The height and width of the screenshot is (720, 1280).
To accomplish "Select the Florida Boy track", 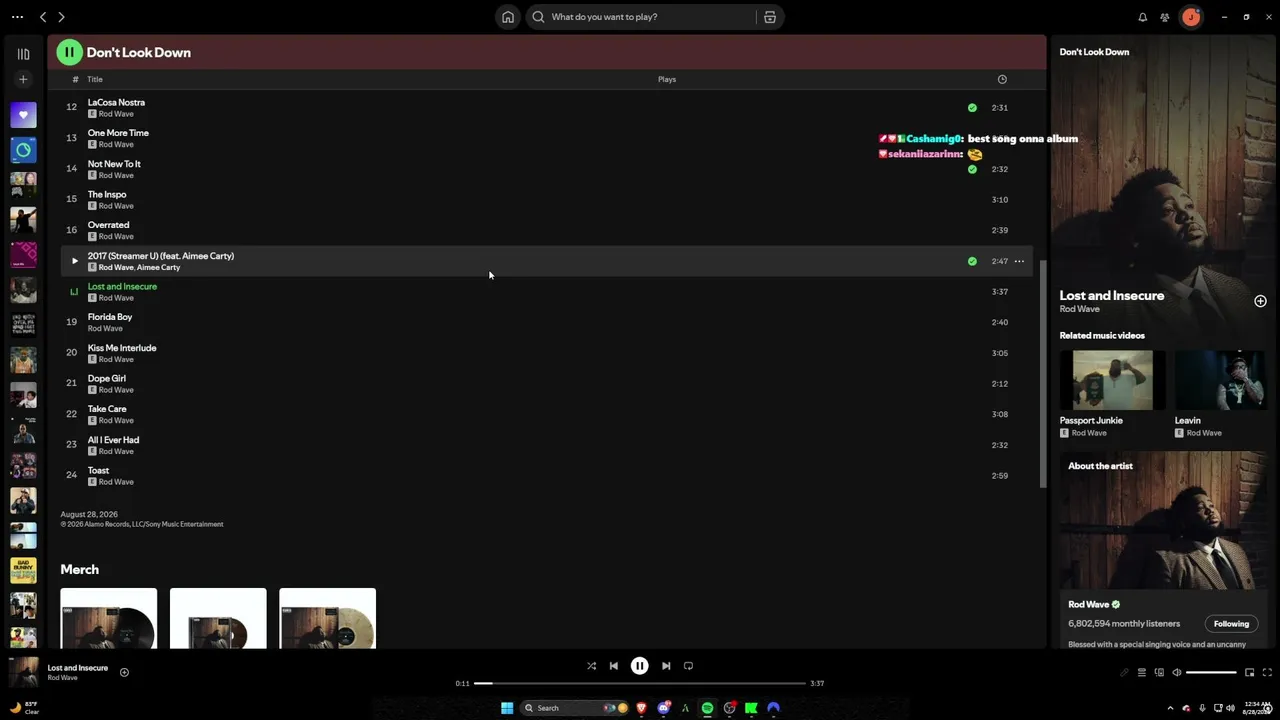I will point(546,322).
